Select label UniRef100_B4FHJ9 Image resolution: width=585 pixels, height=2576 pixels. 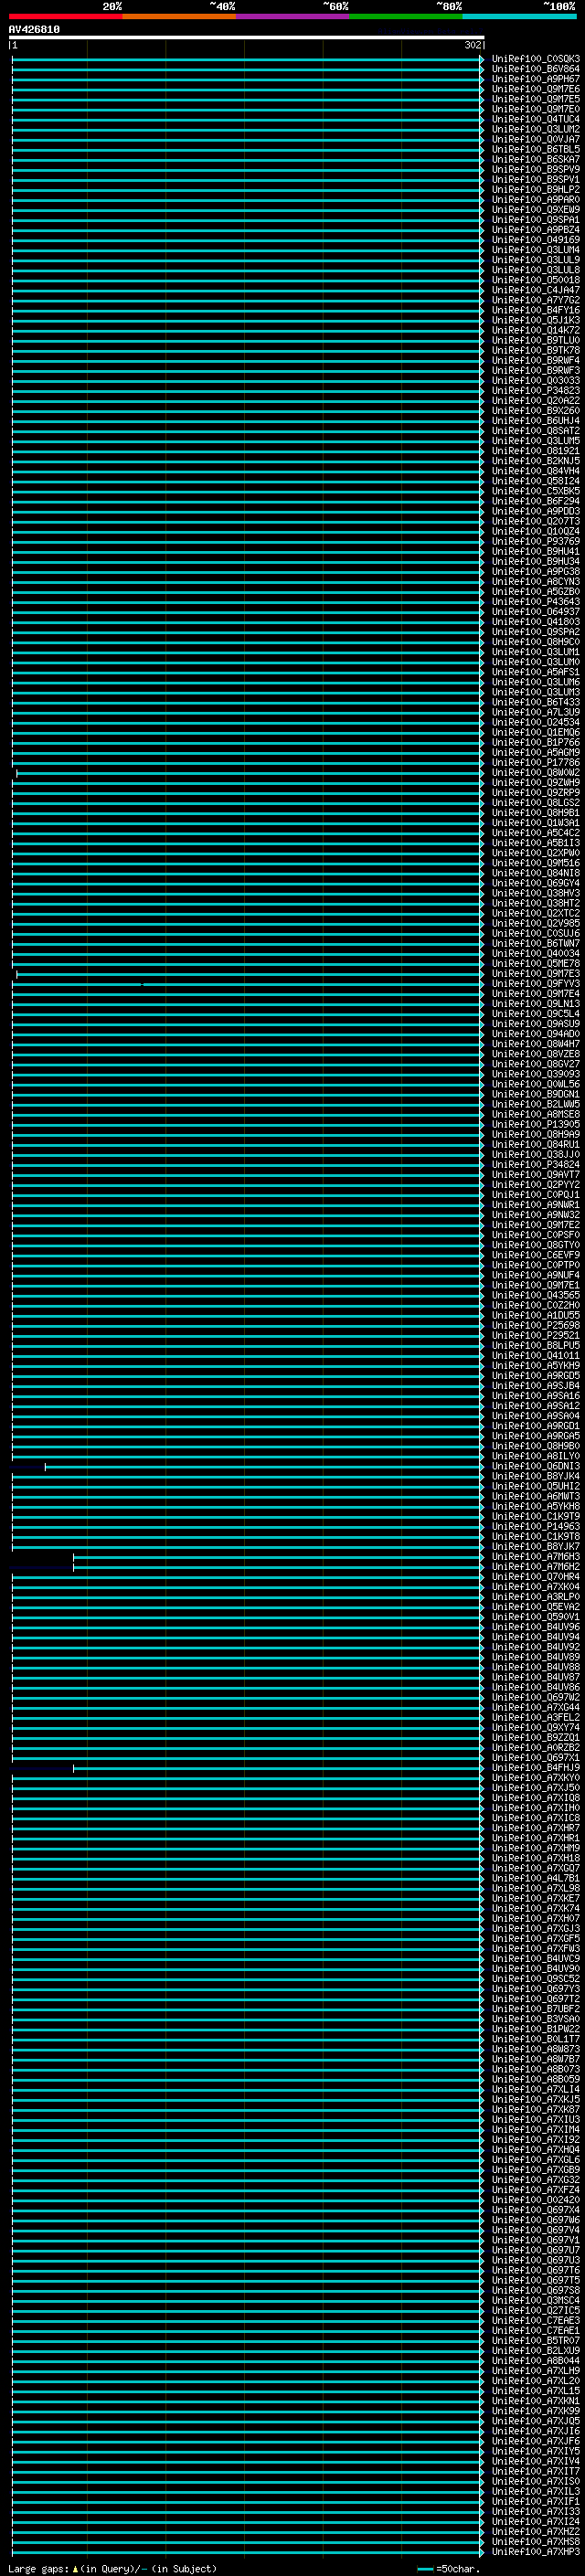coord(536,1768)
